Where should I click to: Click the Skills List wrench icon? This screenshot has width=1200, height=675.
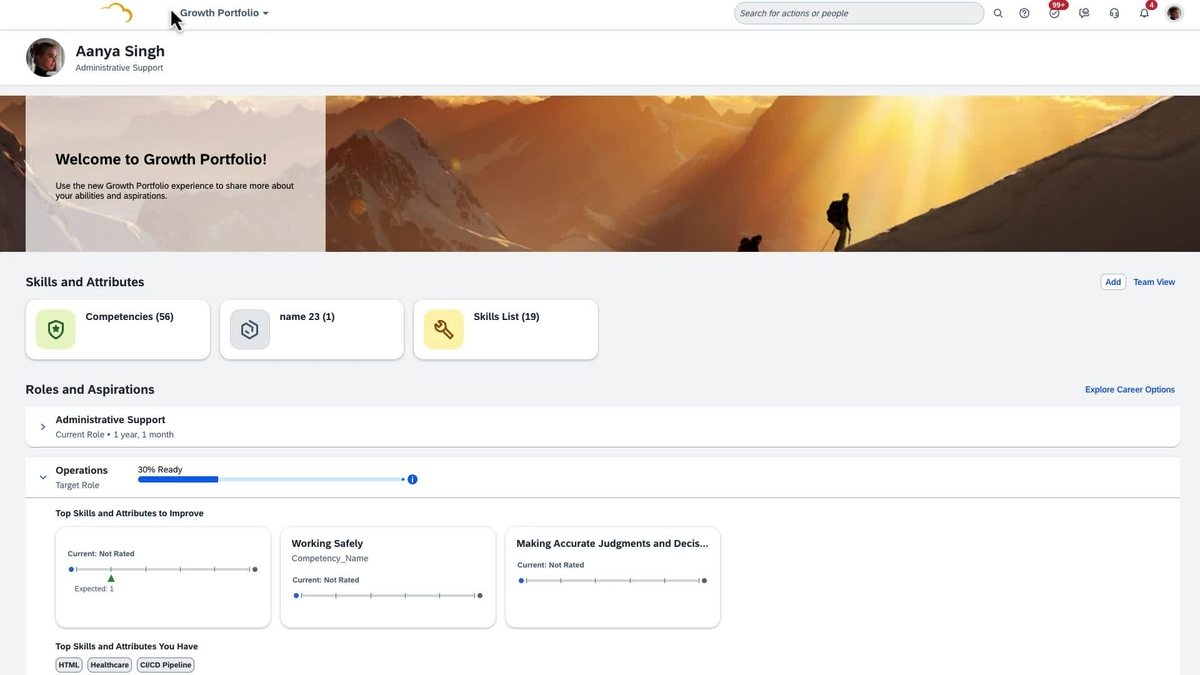point(443,328)
